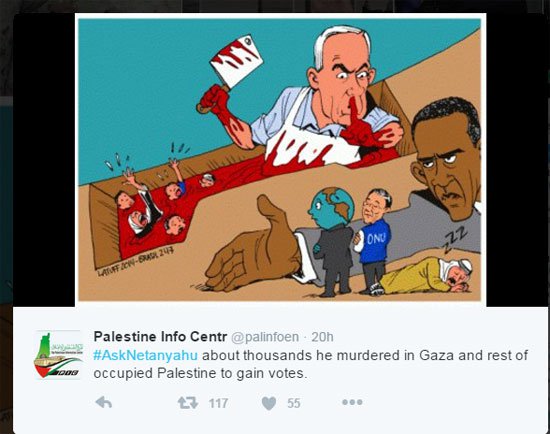Like the tweet with the heart icon

269,403
